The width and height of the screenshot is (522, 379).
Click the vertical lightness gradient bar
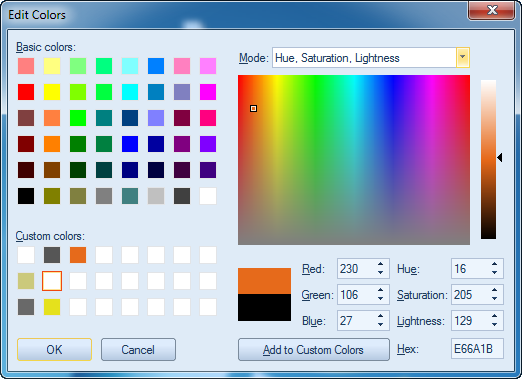488,159
